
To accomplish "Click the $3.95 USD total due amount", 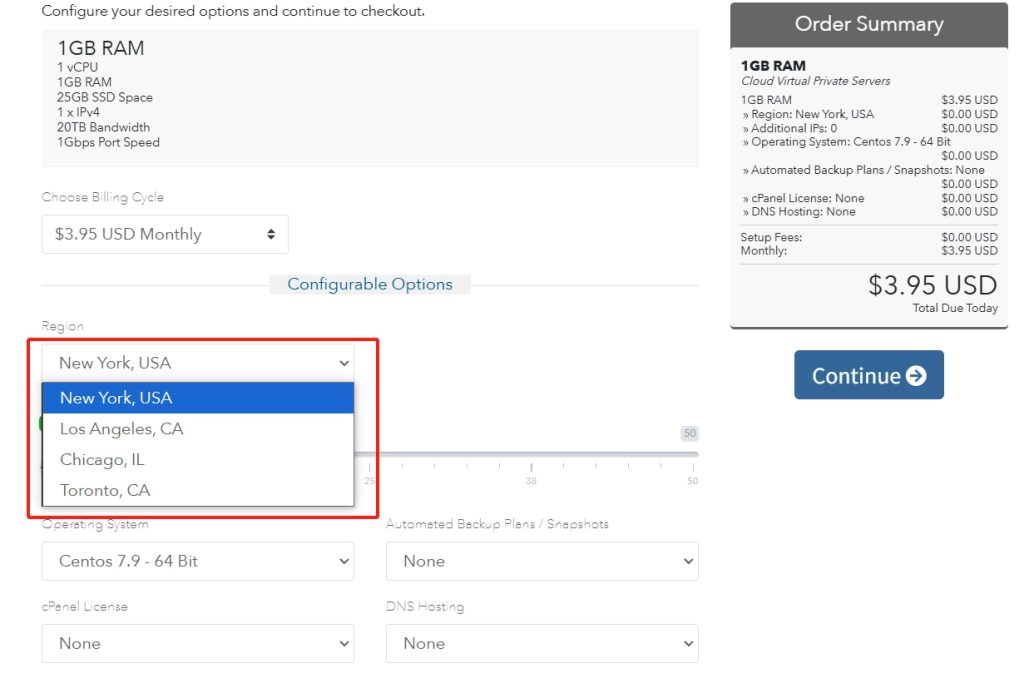I will [932, 285].
